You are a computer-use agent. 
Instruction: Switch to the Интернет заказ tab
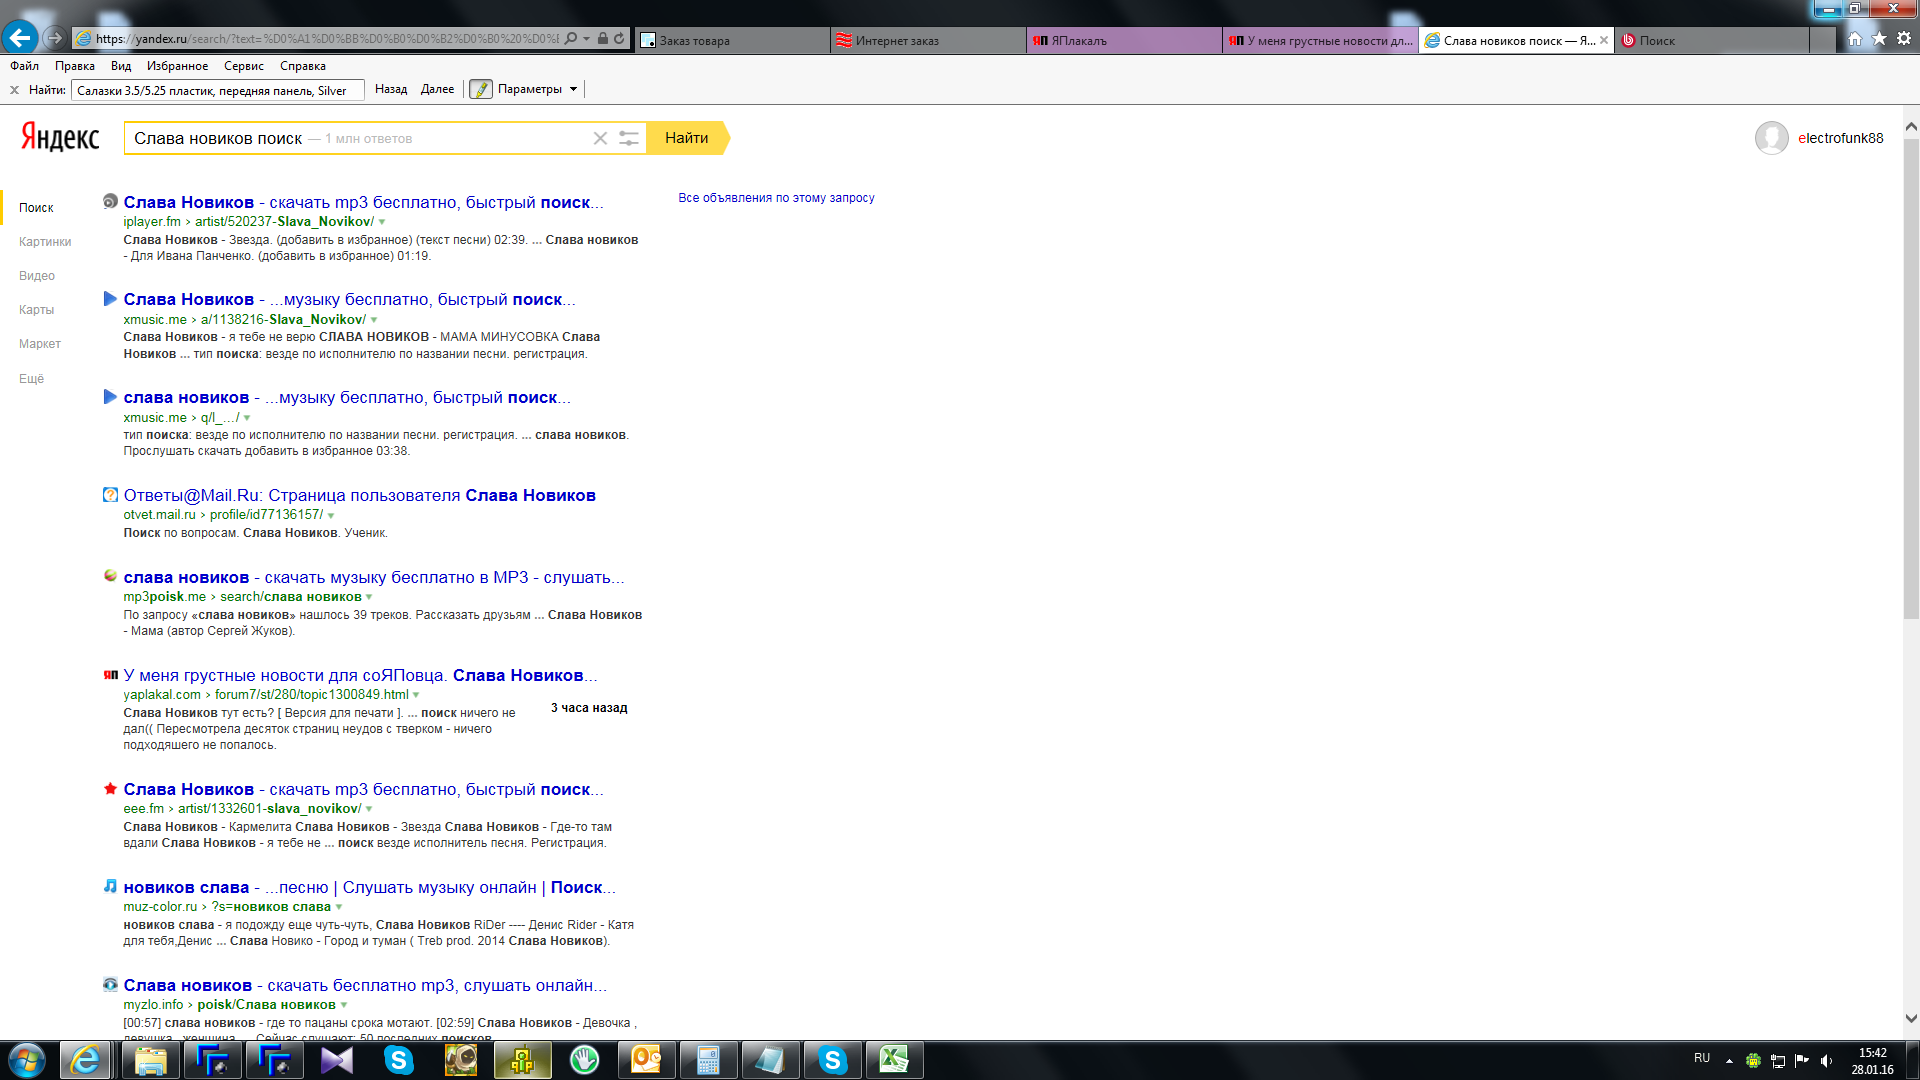coord(928,40)
